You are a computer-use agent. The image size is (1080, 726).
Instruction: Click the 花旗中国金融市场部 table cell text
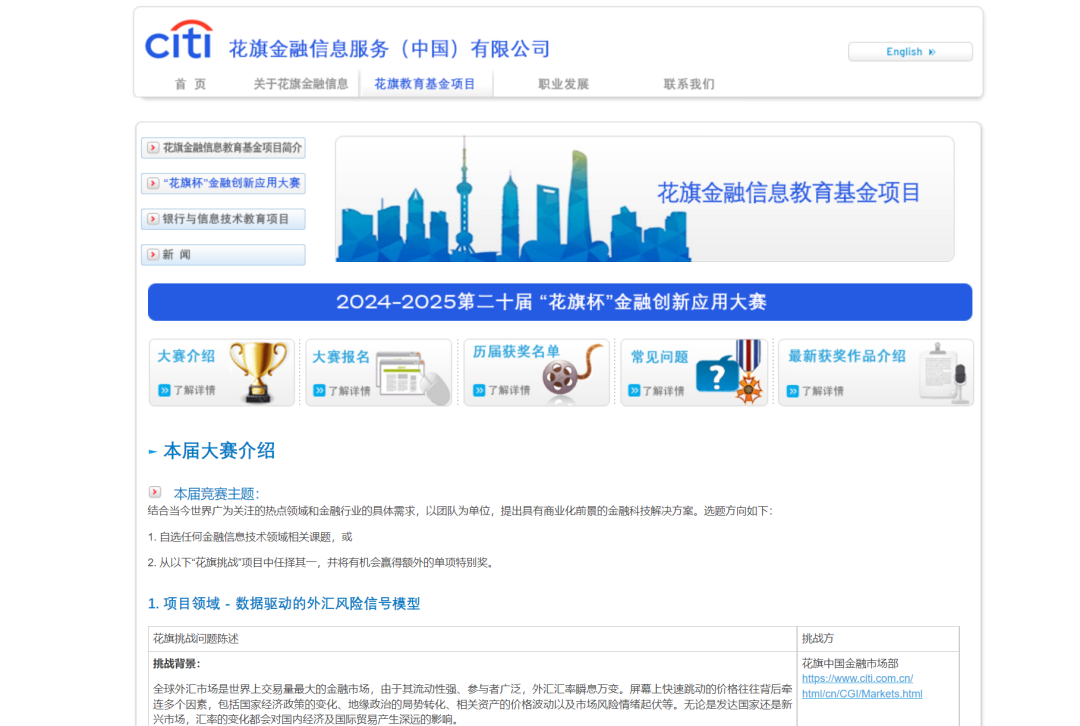click(850, 663)
